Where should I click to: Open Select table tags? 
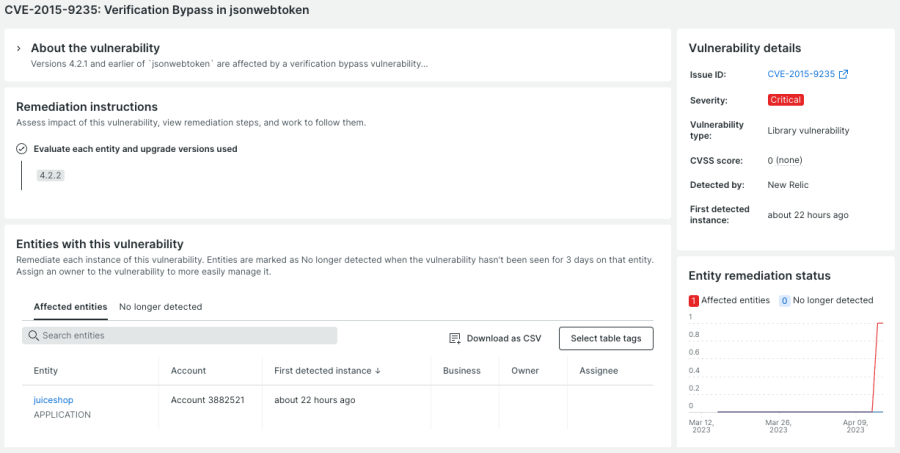(606, 339)
